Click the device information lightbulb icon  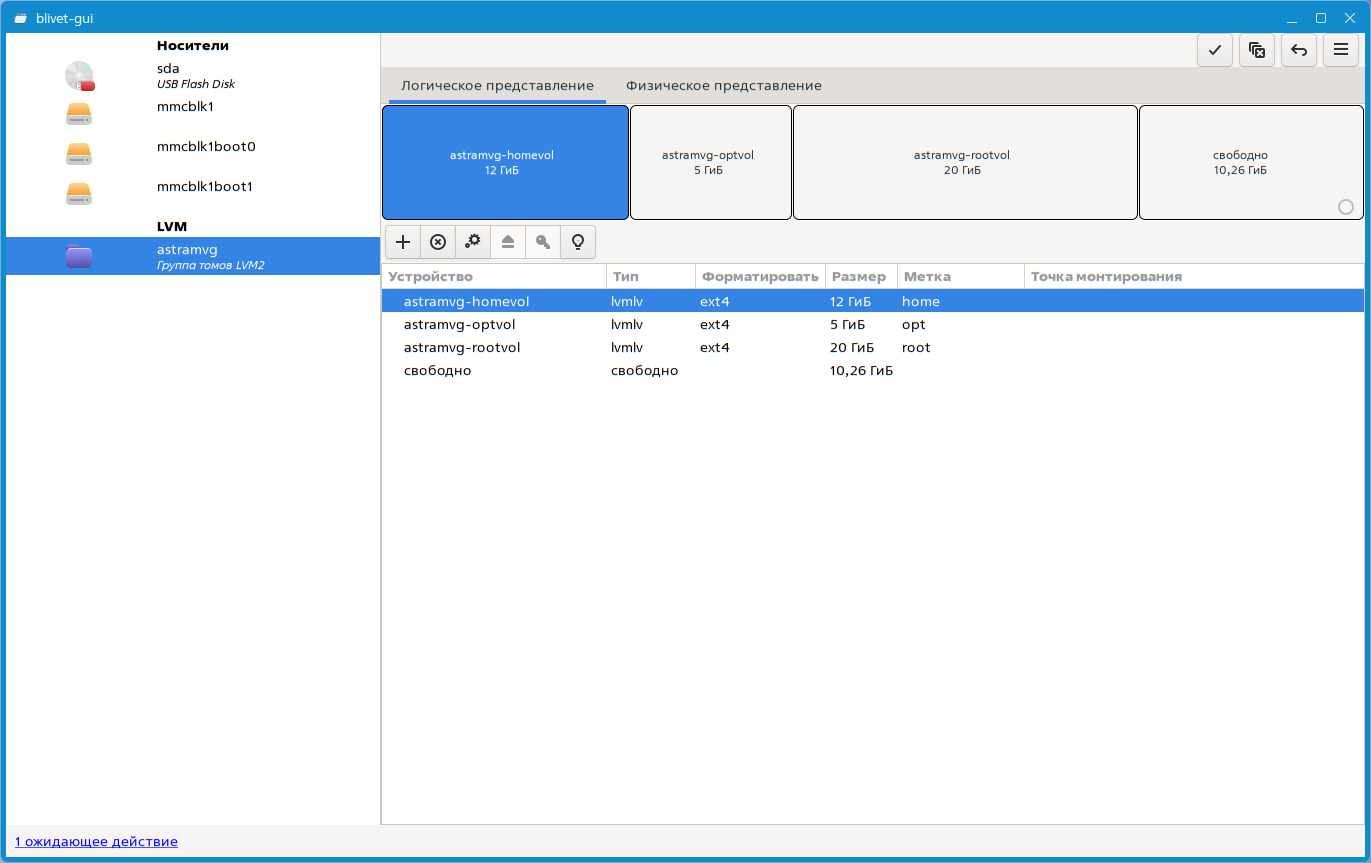(577, 242)
